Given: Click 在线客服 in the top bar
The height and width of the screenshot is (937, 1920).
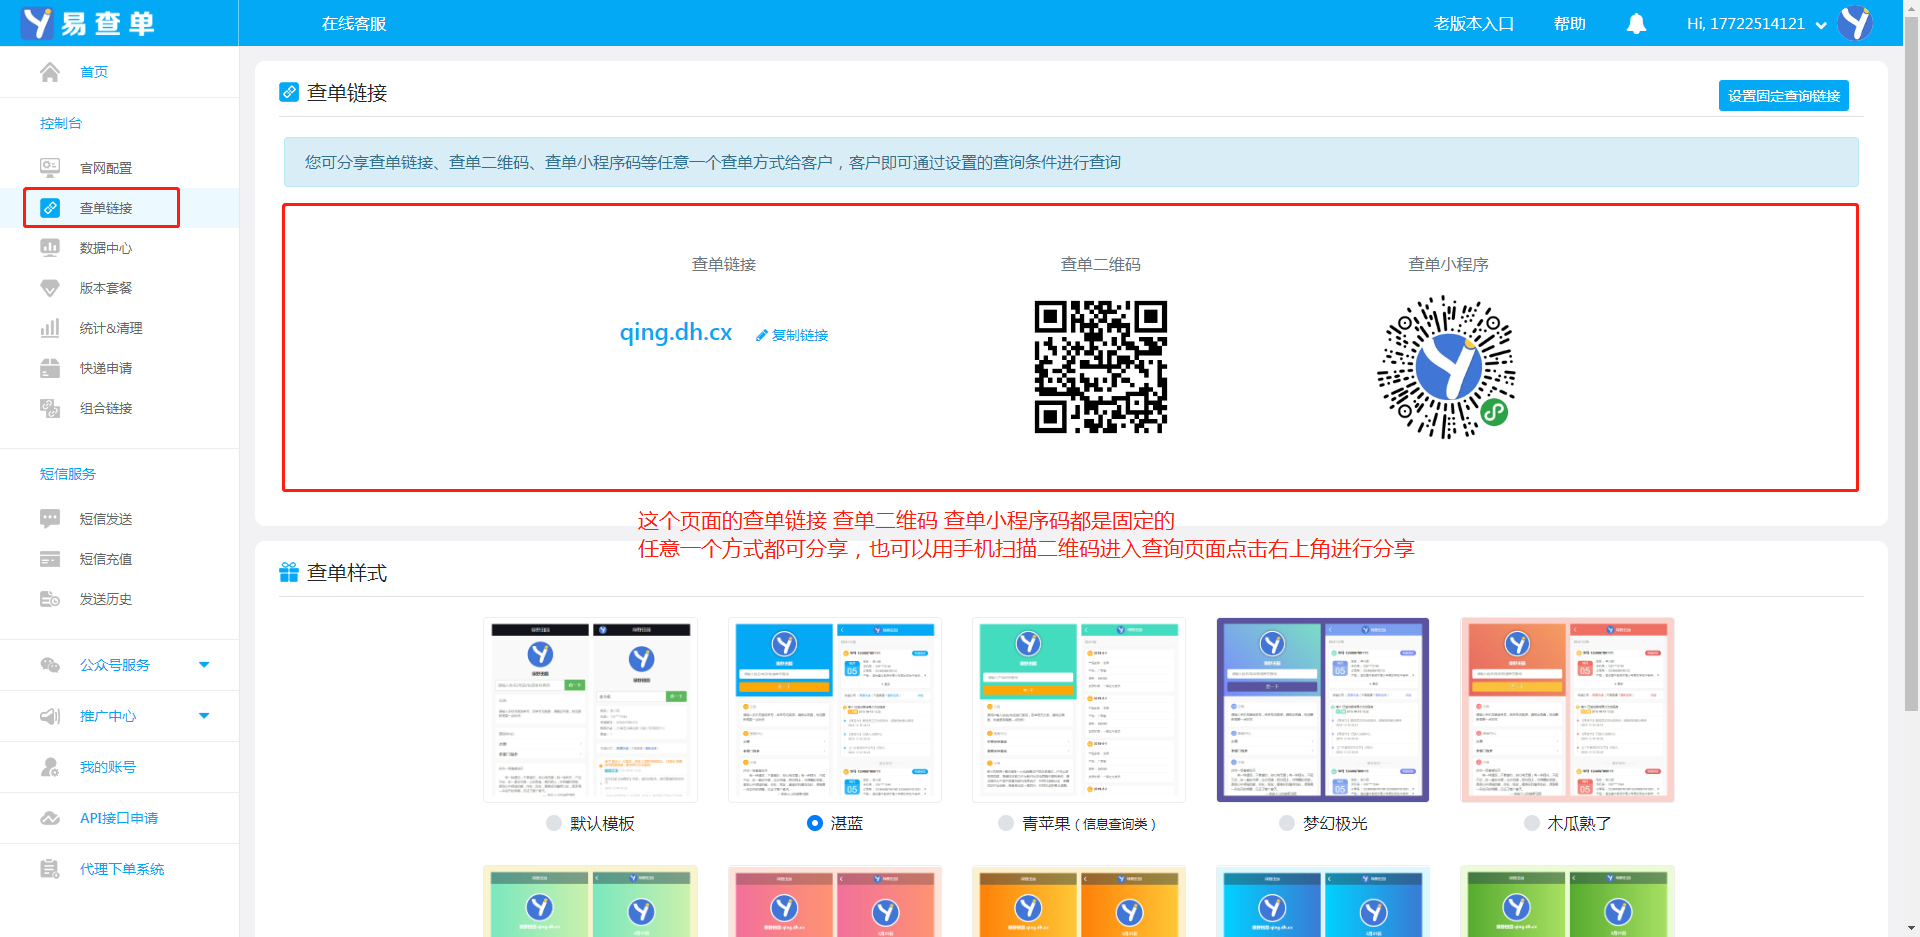Looking at the screenshot, I should [x=354, y=24].
